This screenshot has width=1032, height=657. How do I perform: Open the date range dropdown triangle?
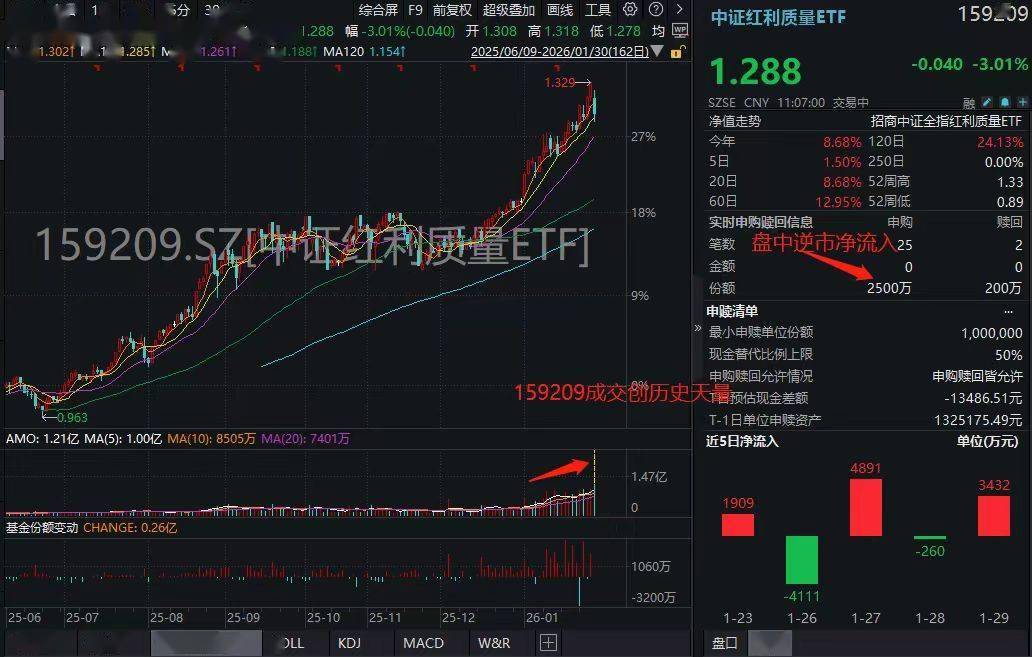[x=657, y=51]
